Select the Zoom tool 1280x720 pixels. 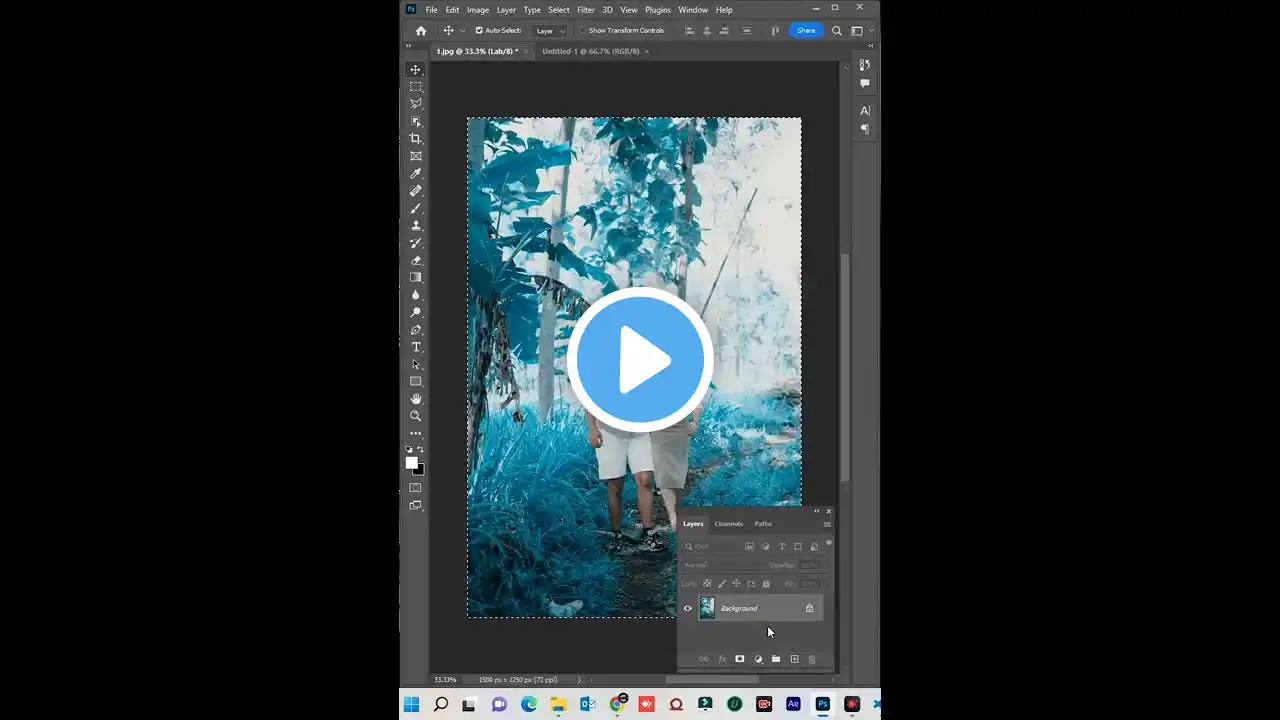[x=416, y=415]
